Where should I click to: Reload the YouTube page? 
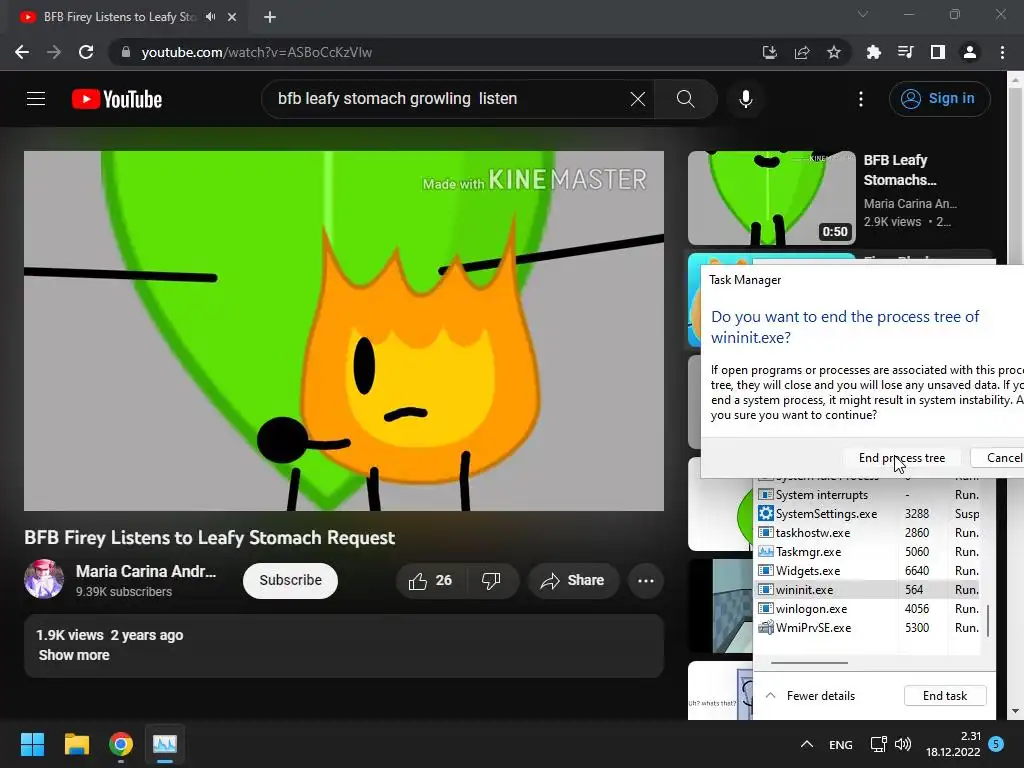coord(86,52)
